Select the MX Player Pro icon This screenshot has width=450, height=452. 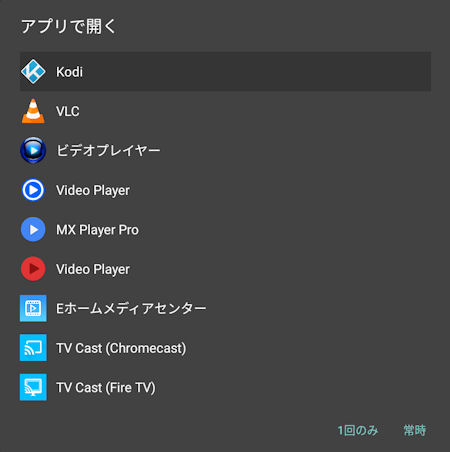pyautogui.click(x=33, y=229)
